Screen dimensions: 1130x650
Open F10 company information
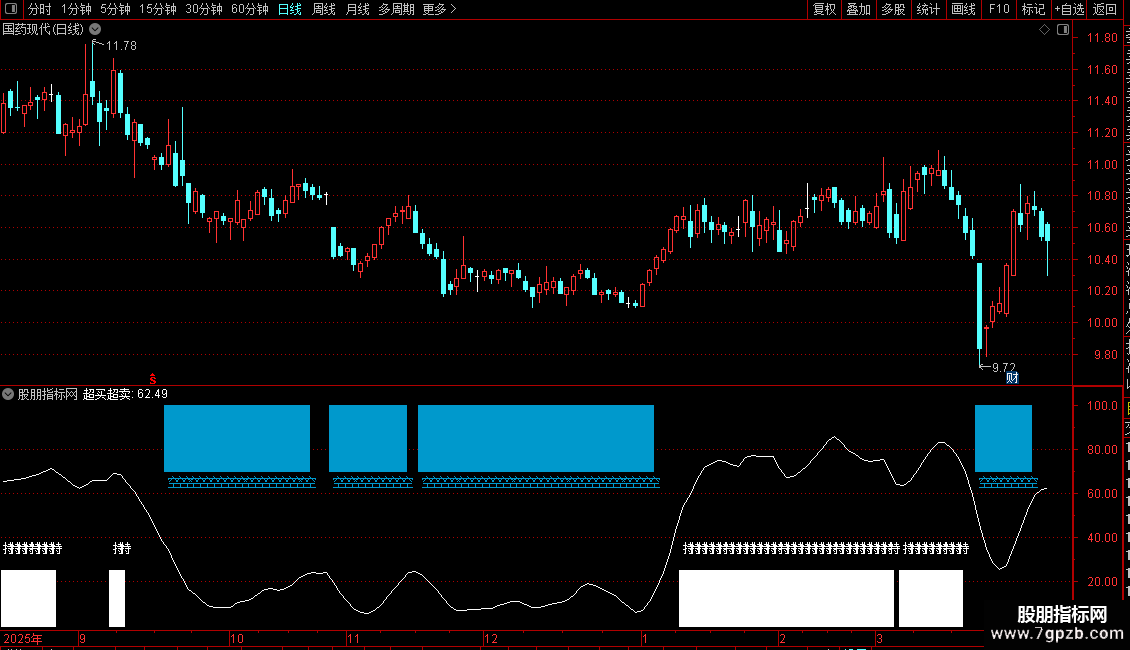pyautogui.click(x=999, y=9)
